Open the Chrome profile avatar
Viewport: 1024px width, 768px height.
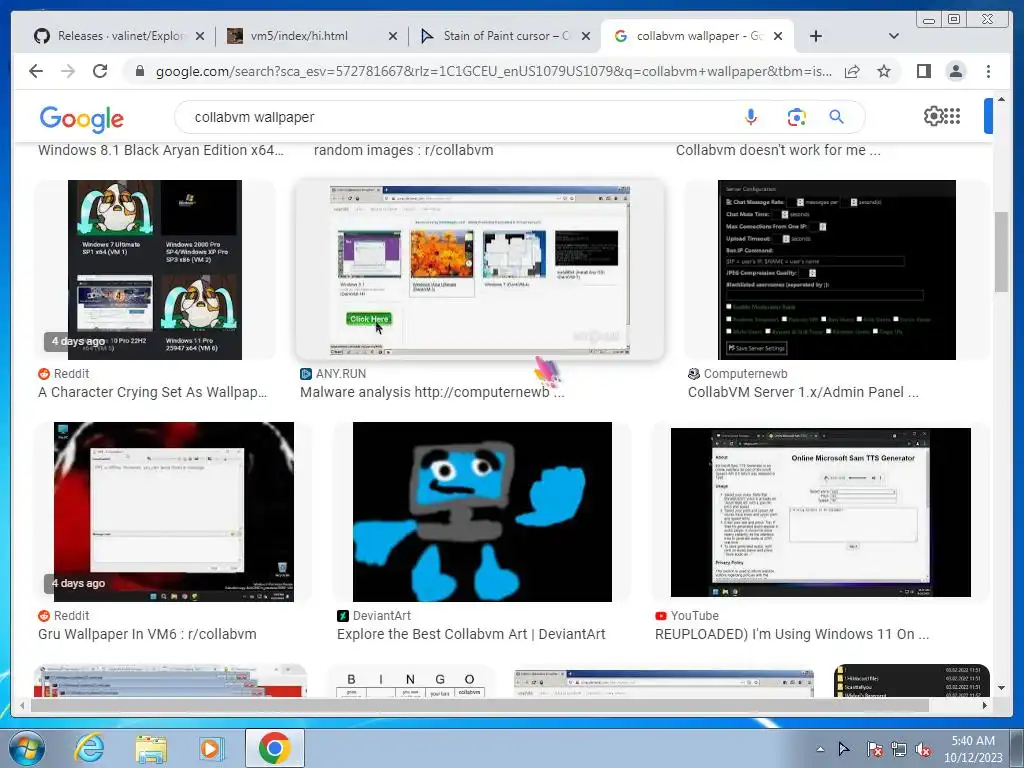956,71
